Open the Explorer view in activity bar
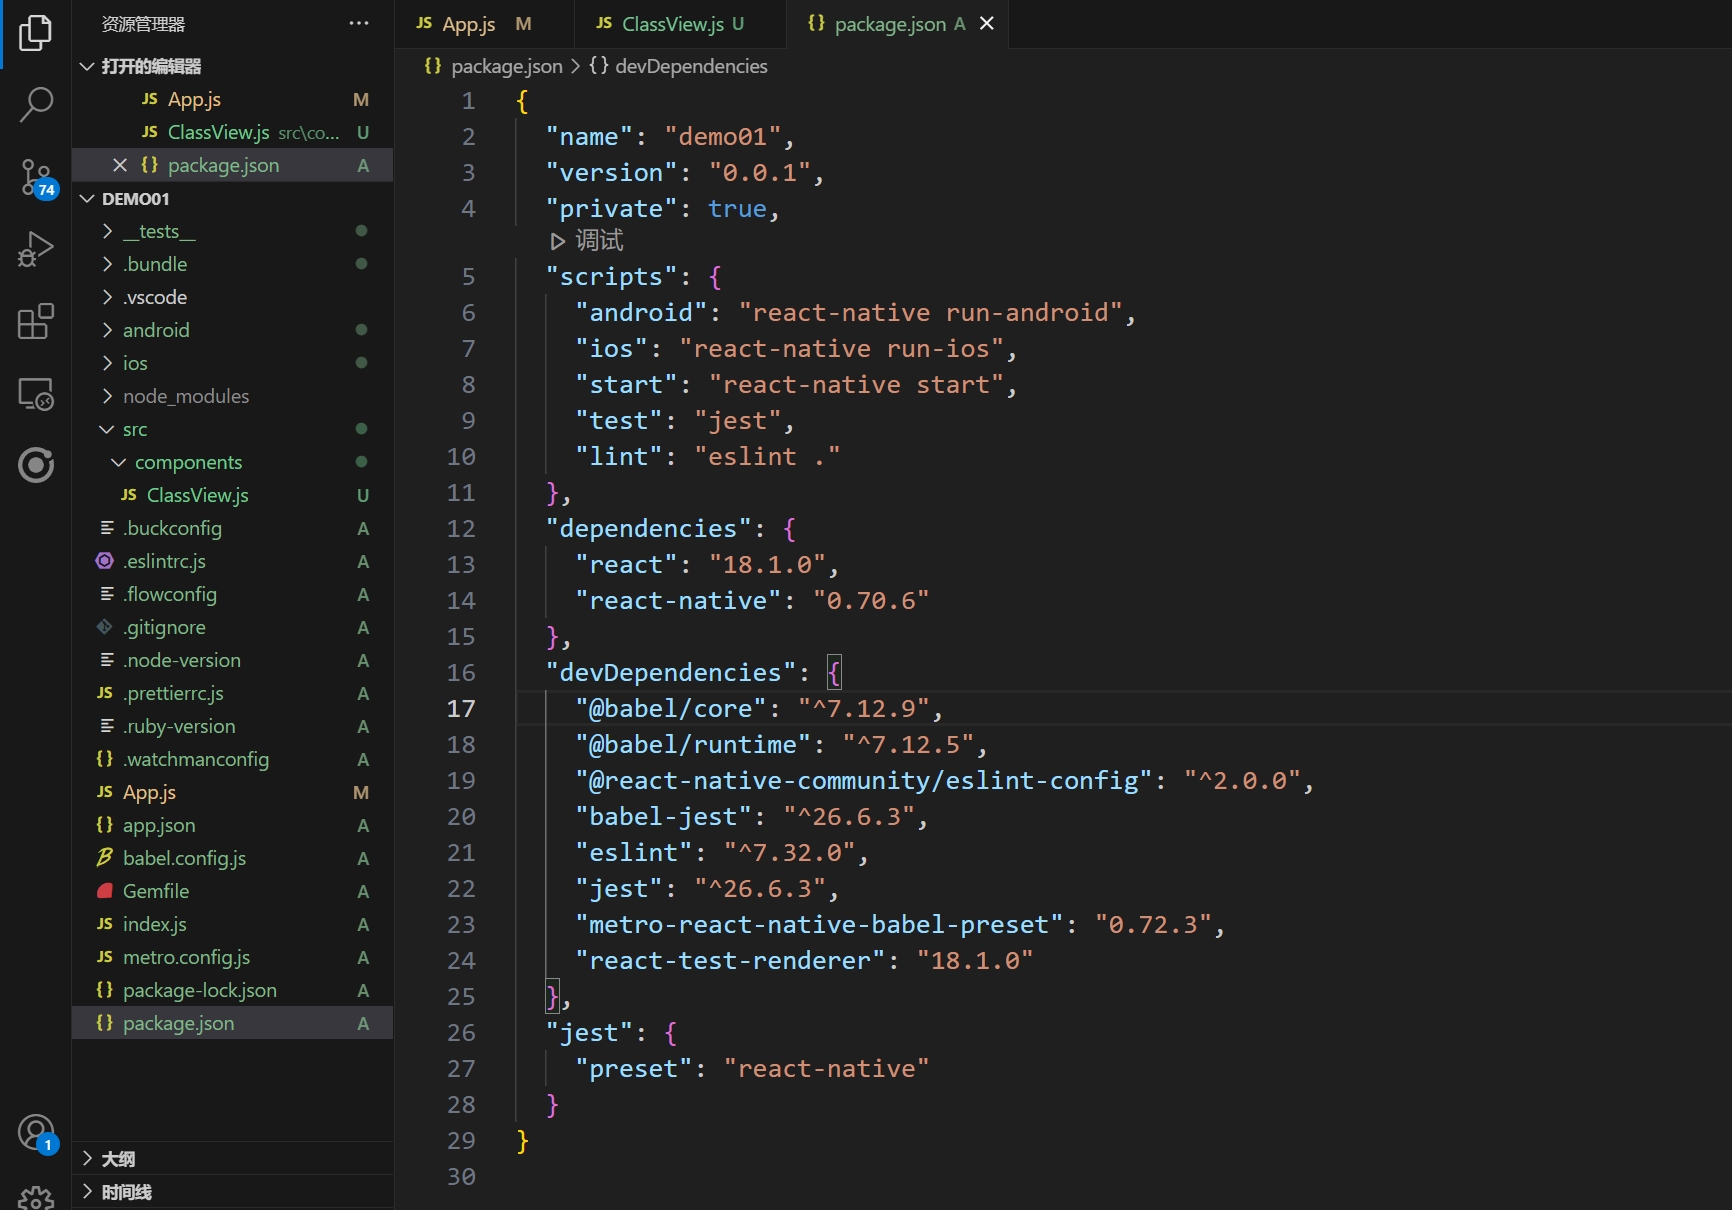1732x1210 pixels. [x=36, y=33]
